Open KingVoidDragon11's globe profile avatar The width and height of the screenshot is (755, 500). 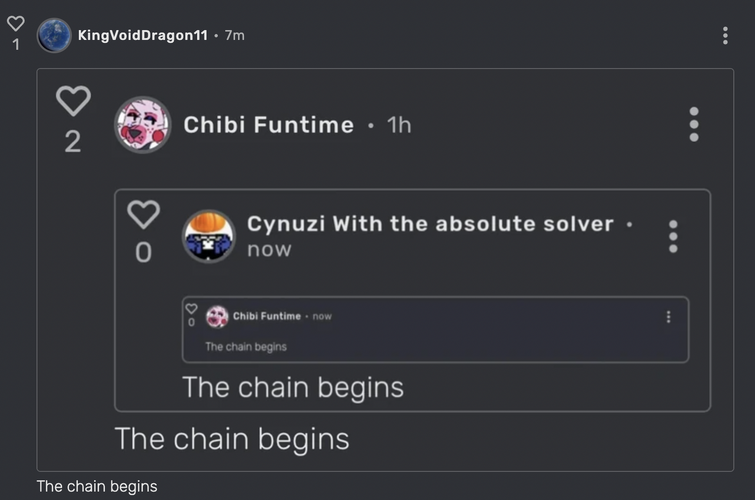tap(54, 35)
